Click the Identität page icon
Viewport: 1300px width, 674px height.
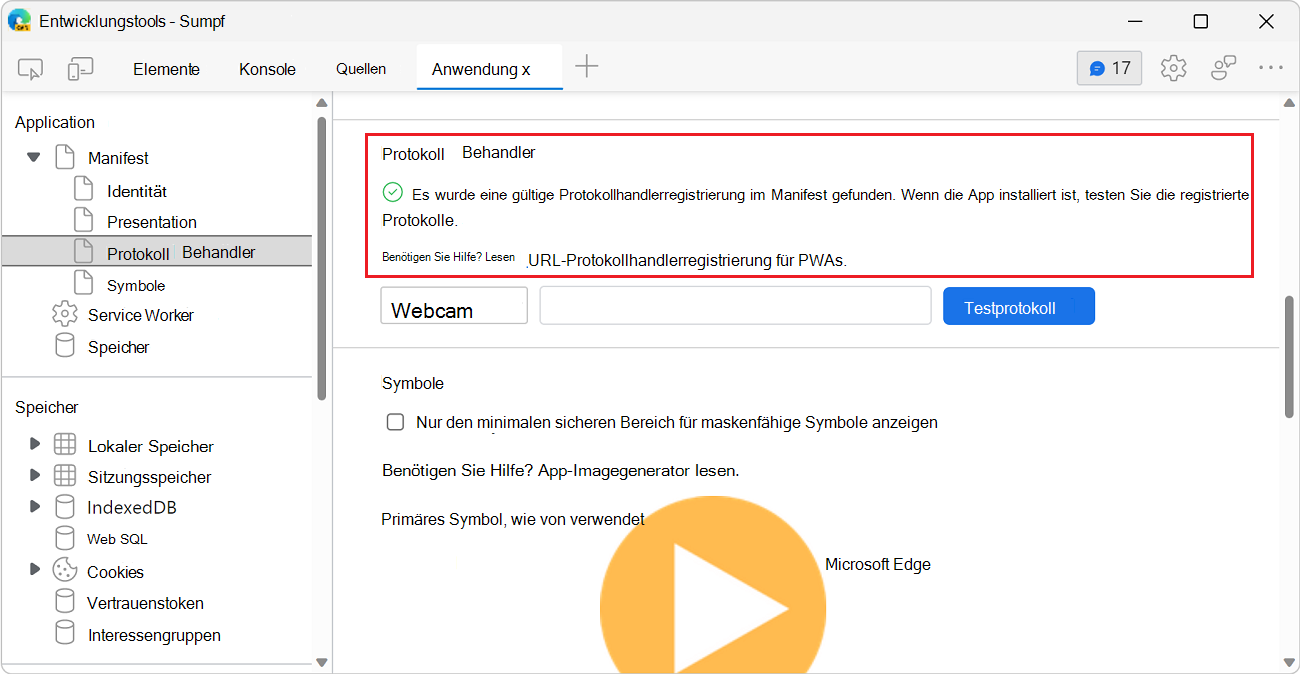pos(84,190)
